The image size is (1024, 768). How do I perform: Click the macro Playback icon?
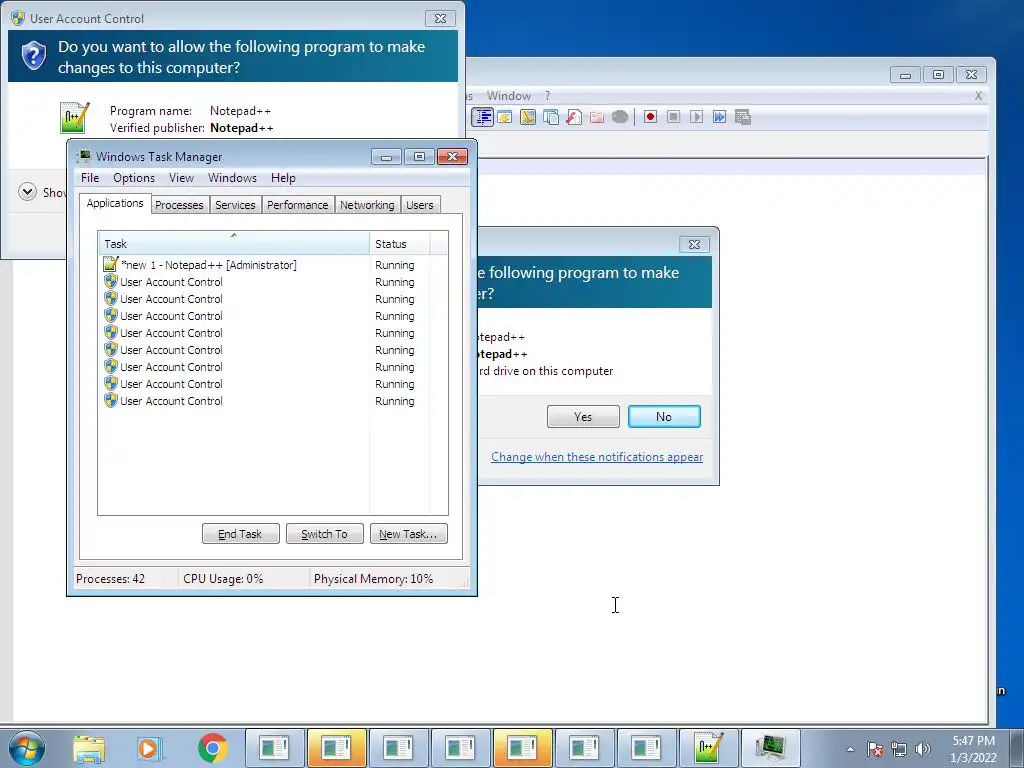pos(696,117)
